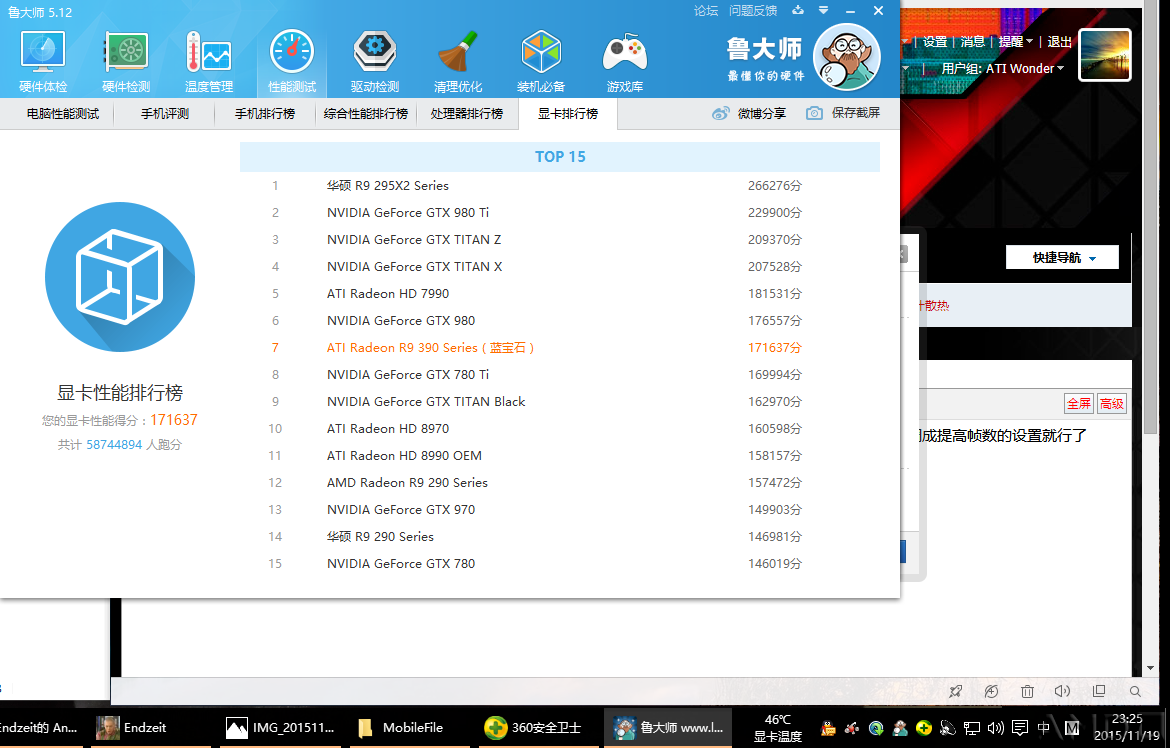Screen dimensions: 1170x748
Task: Click the graphics card cube logo
Action: [119, 277]
